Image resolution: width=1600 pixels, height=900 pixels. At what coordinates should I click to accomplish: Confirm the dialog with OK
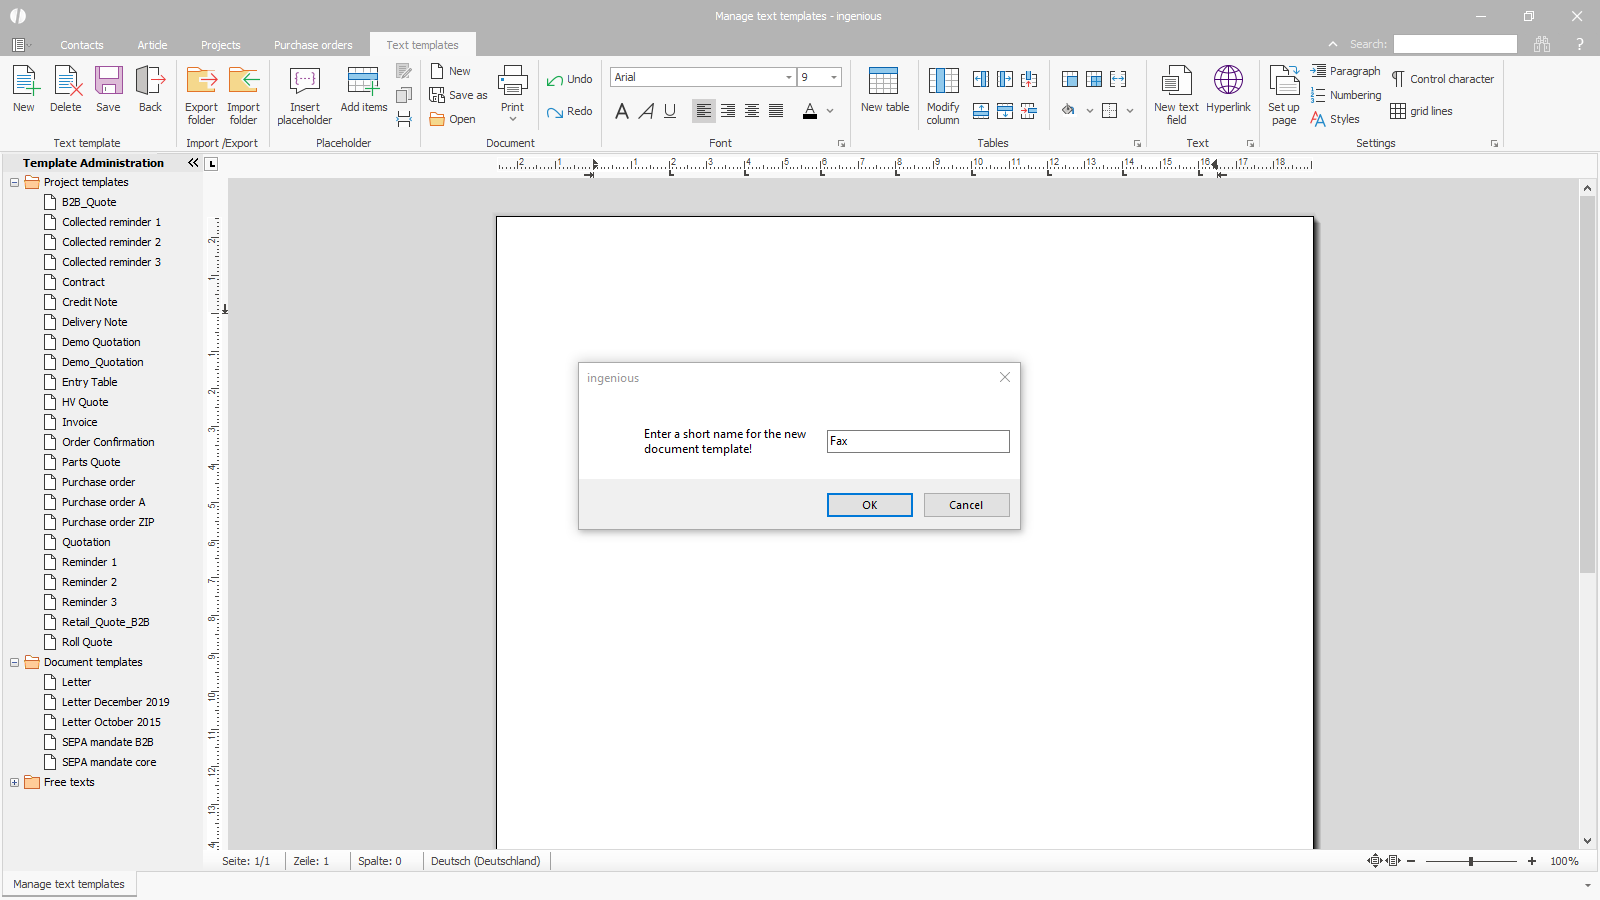(x=869, y=505)
